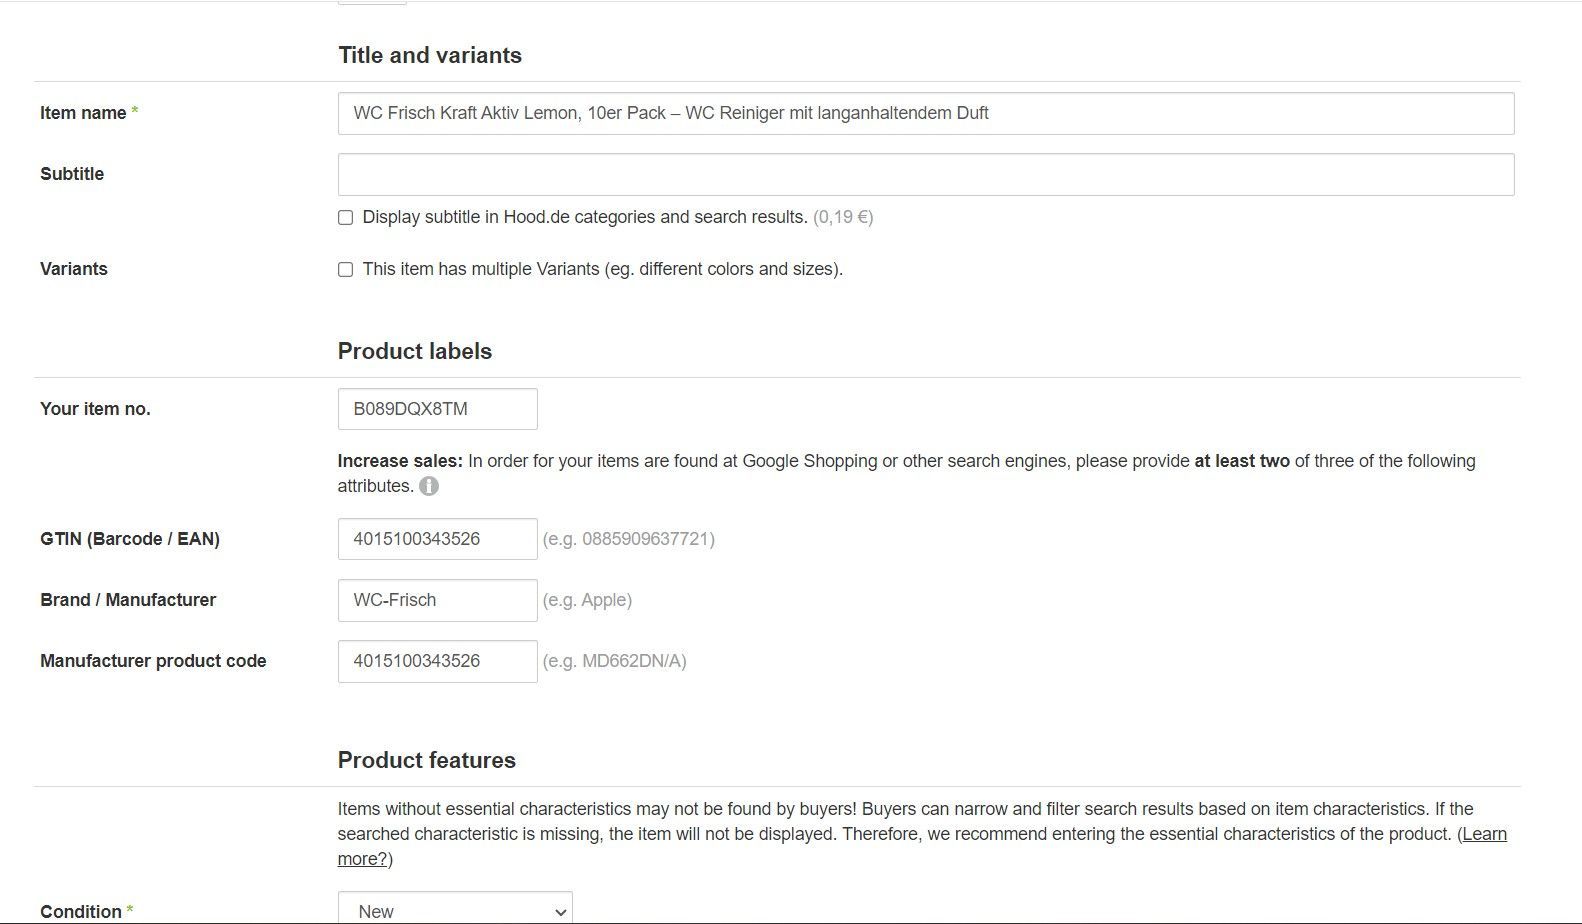The image size is (1582, 924).
Task: Click the 'Product features' section heading
Action: [x=427, y=760]
